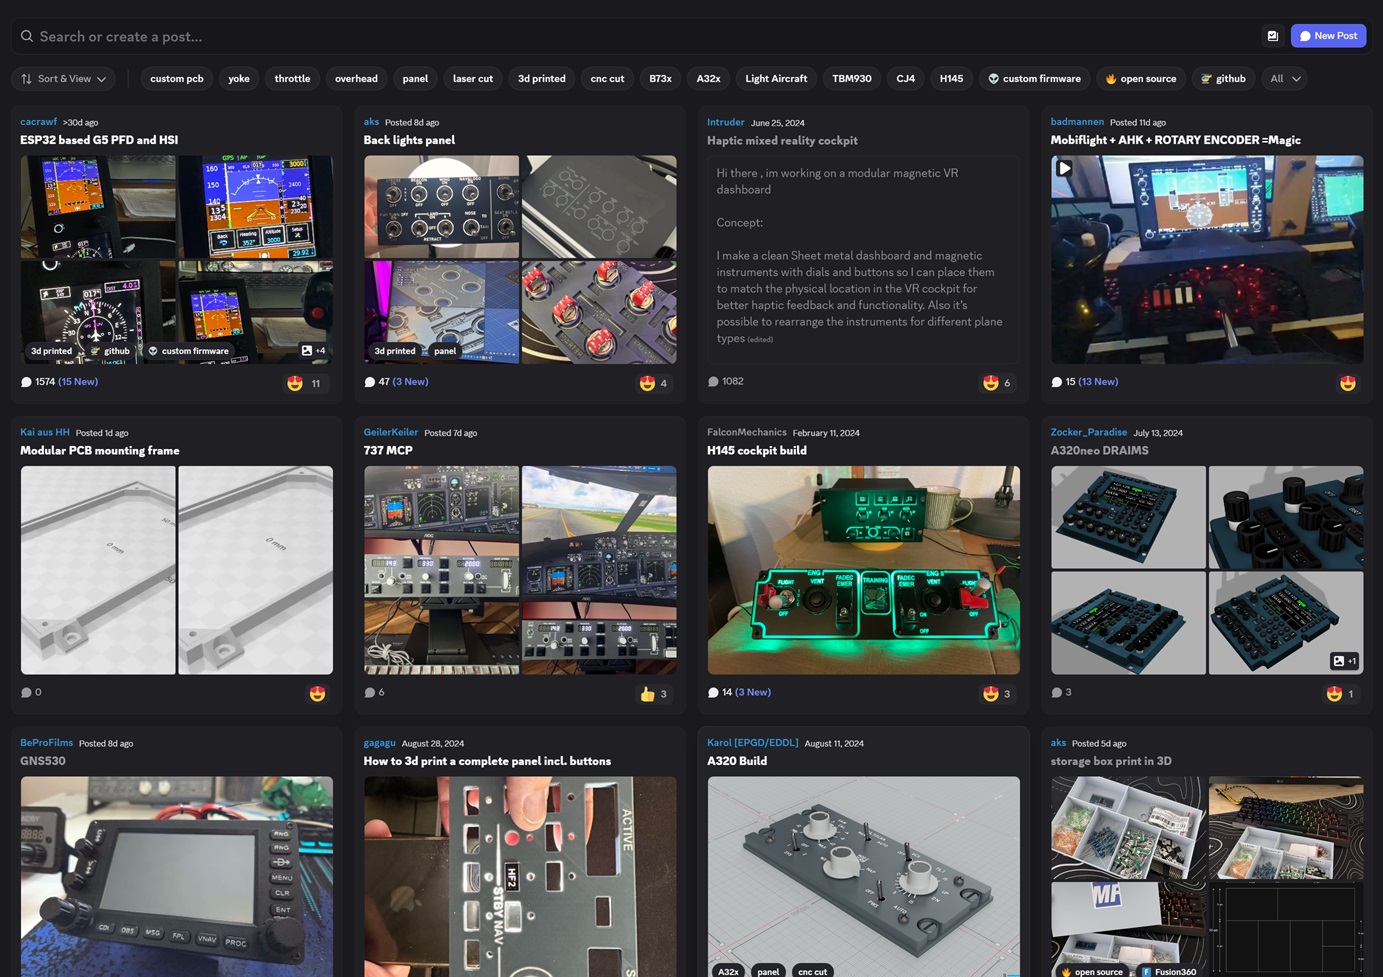Open the Sort & View dropdown
Screen dimensions: 1383x977
[63, 79]
